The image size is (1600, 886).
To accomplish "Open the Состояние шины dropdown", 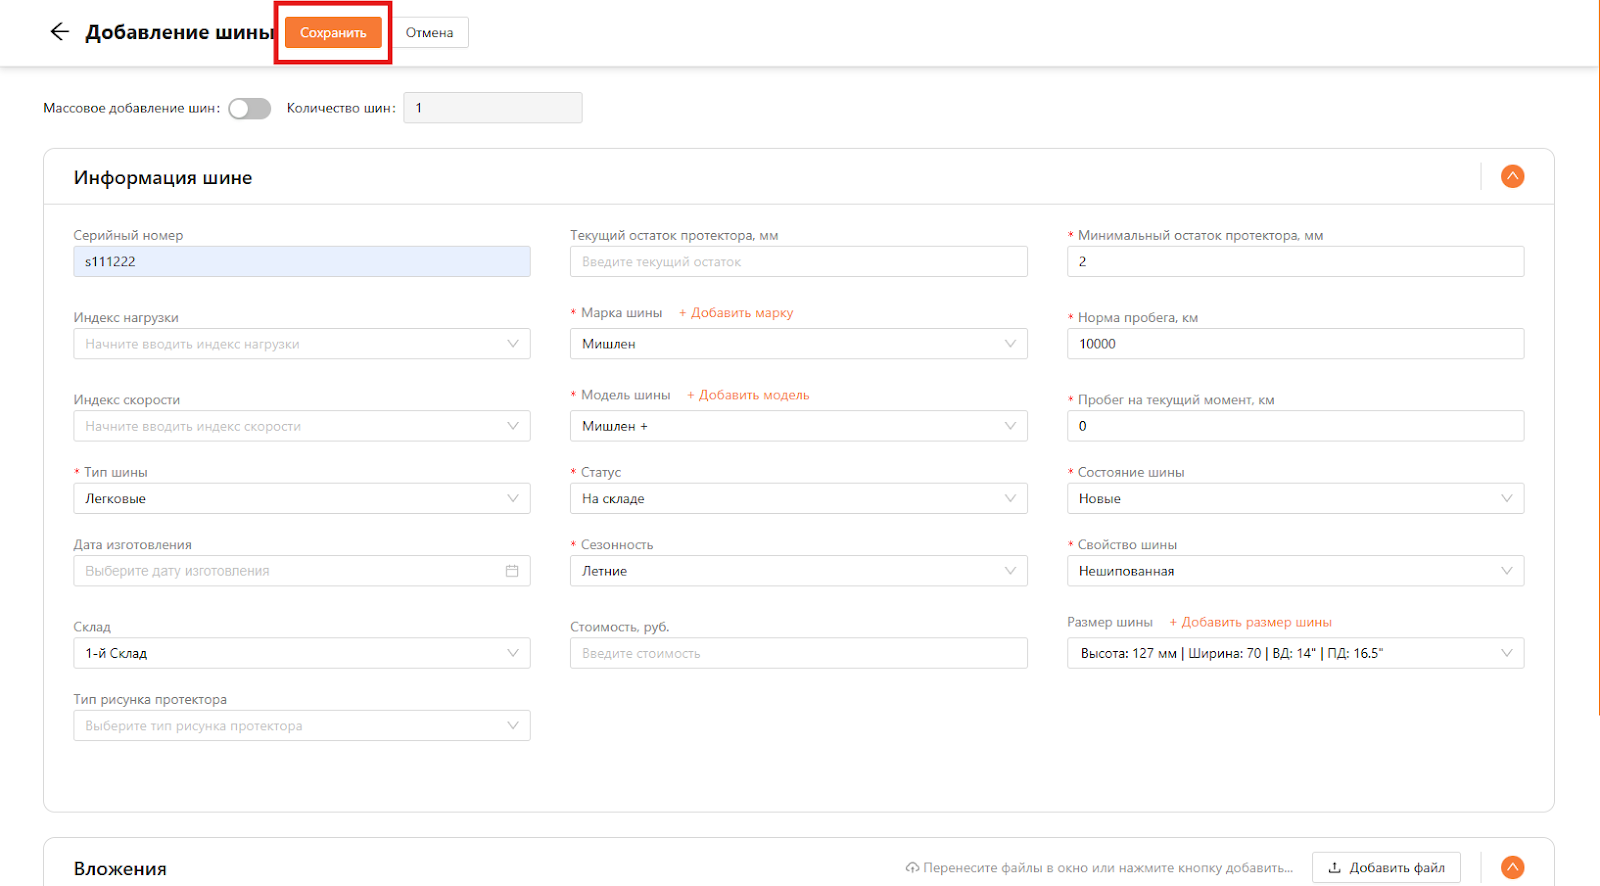I will pyautogui.click(x=1295, y=499).
